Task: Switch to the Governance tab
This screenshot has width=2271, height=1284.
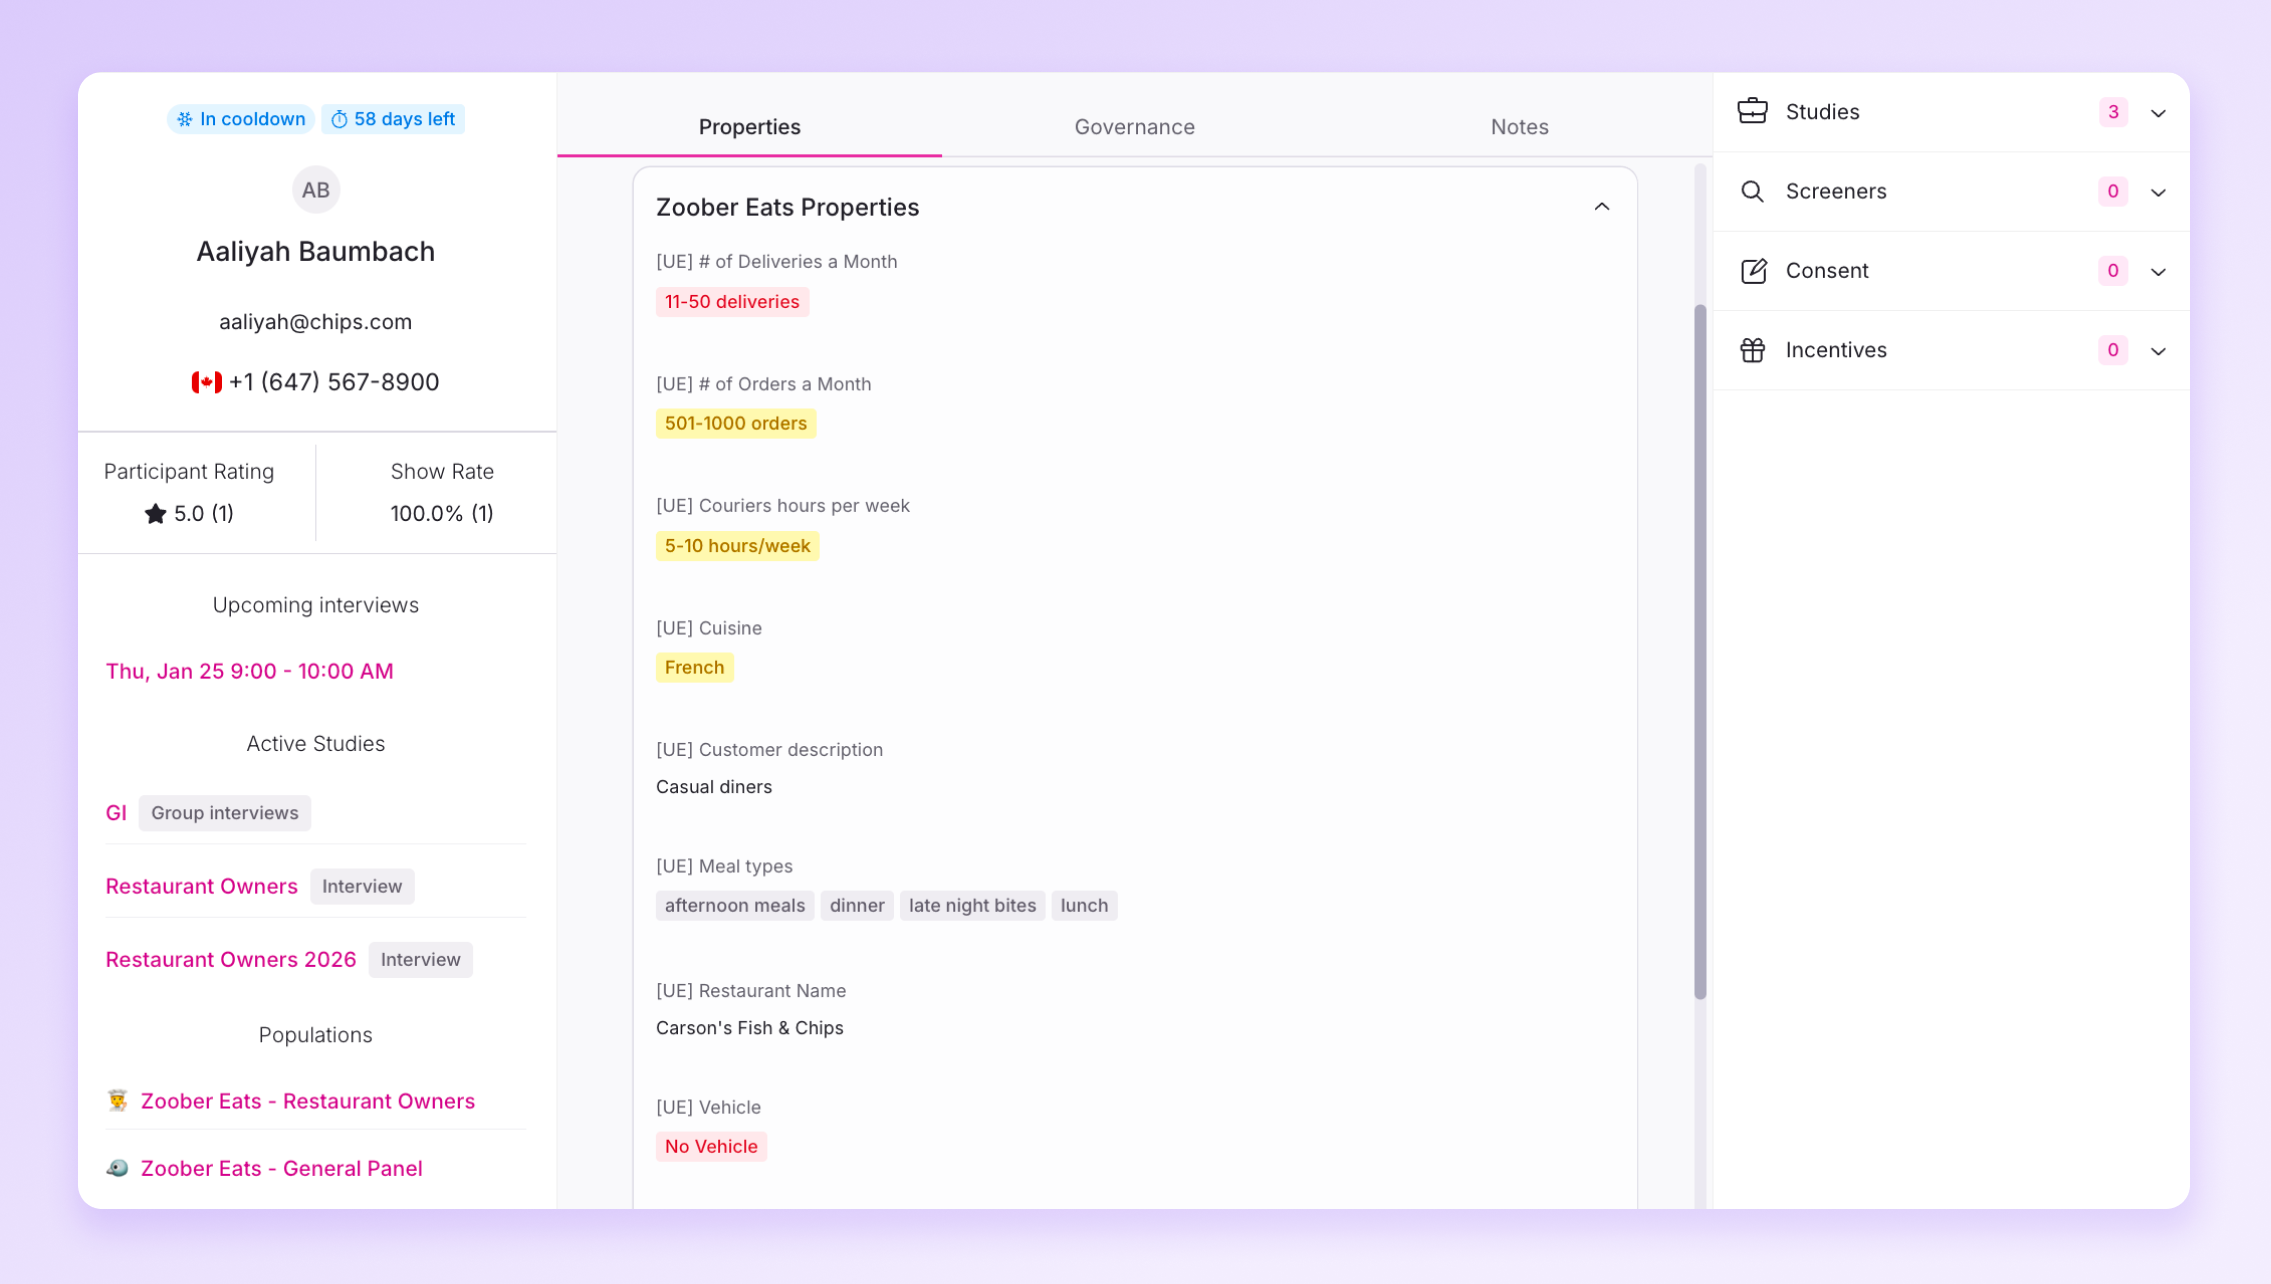Action: pyautogui.click(x=1134, y=127)
